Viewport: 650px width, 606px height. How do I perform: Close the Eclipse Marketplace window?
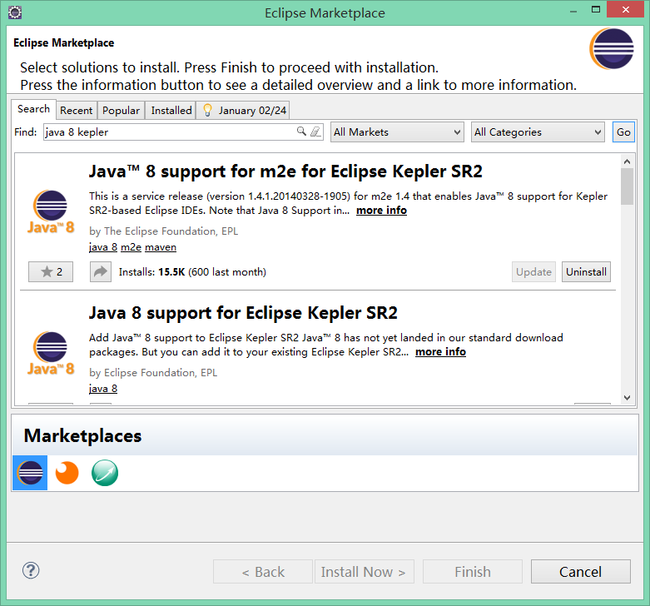click(626, 10)
